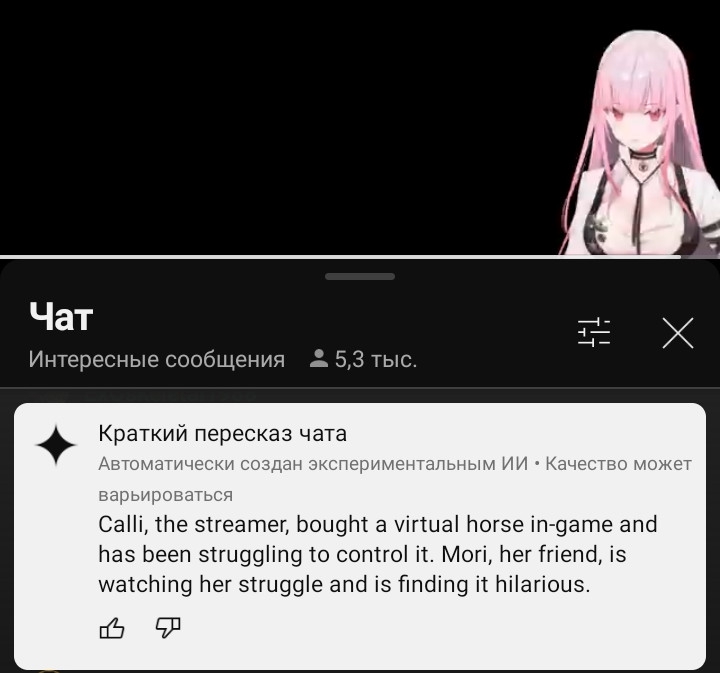Image resolution: width=720 pixels, height=673 pixels.
Task: Tap the black video player area
Action: pos(276,127)
